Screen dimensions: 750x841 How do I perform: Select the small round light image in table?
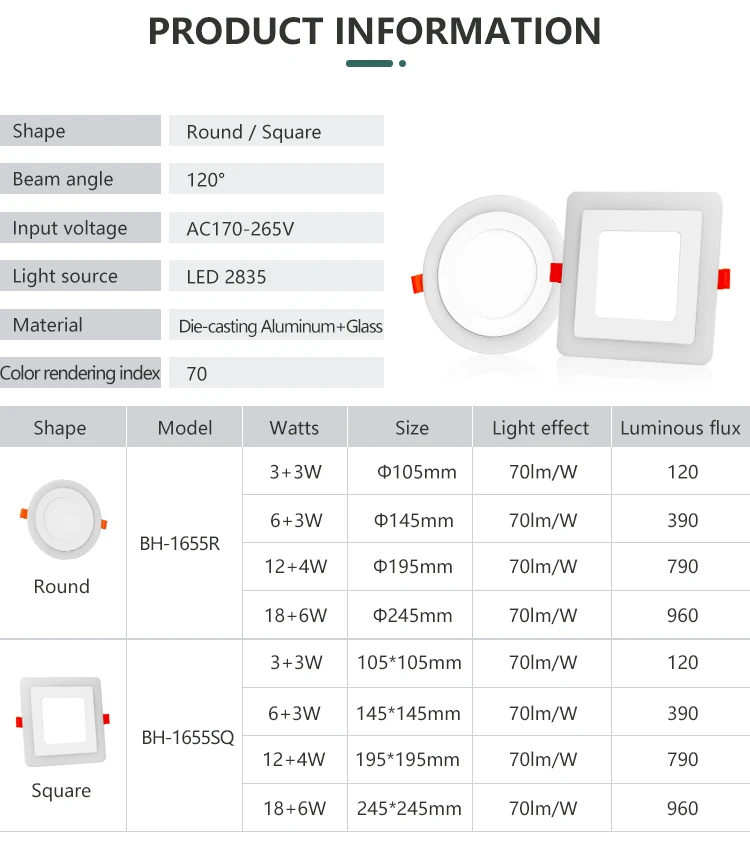62,517
